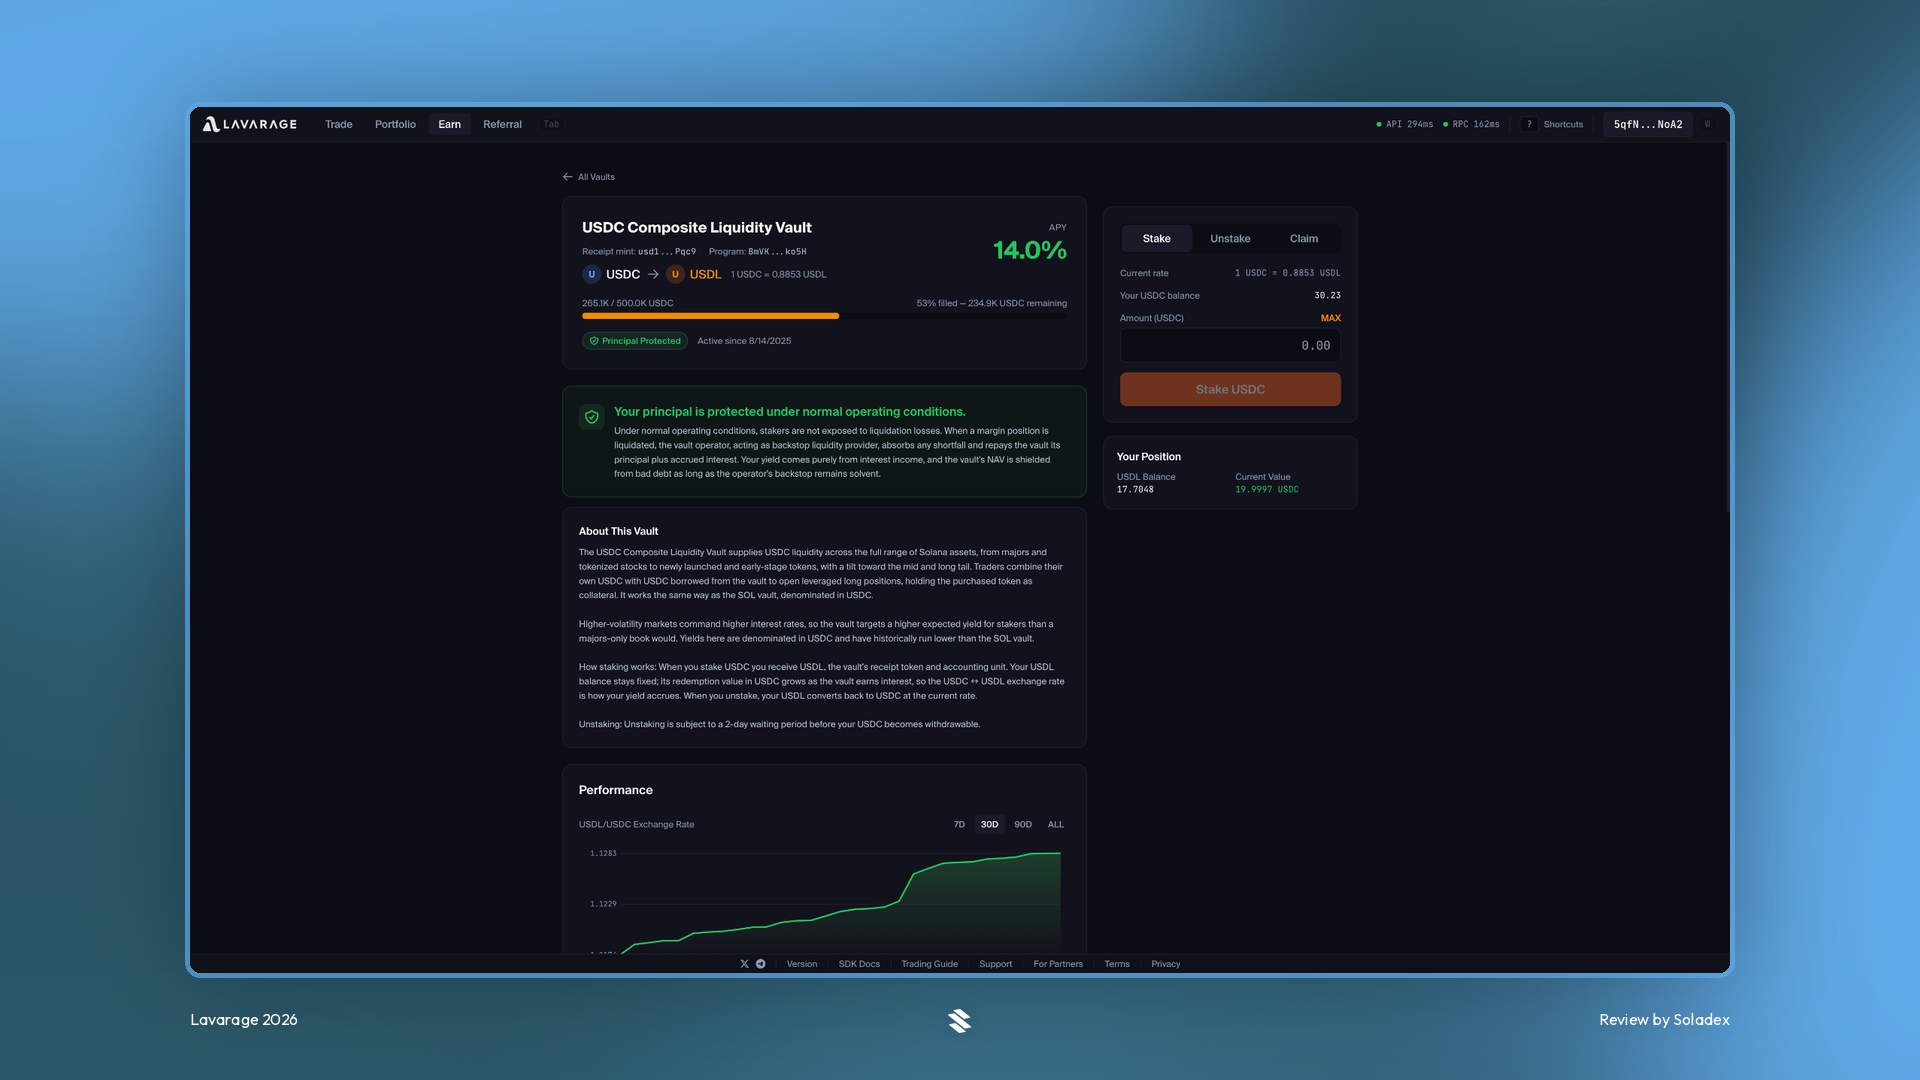Open the Terms link
This screenshot has width=1920, height=1080.
pos(1117,964)
